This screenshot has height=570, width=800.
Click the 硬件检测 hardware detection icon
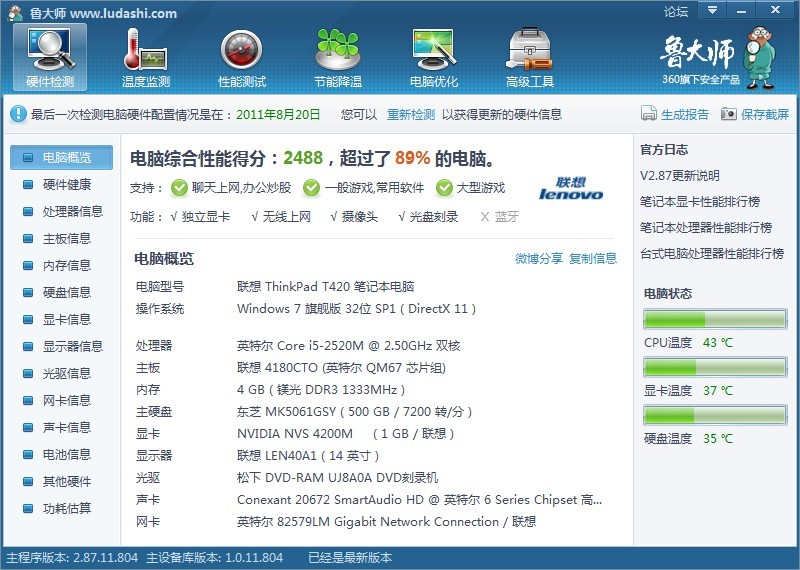[x=49, y=56]
